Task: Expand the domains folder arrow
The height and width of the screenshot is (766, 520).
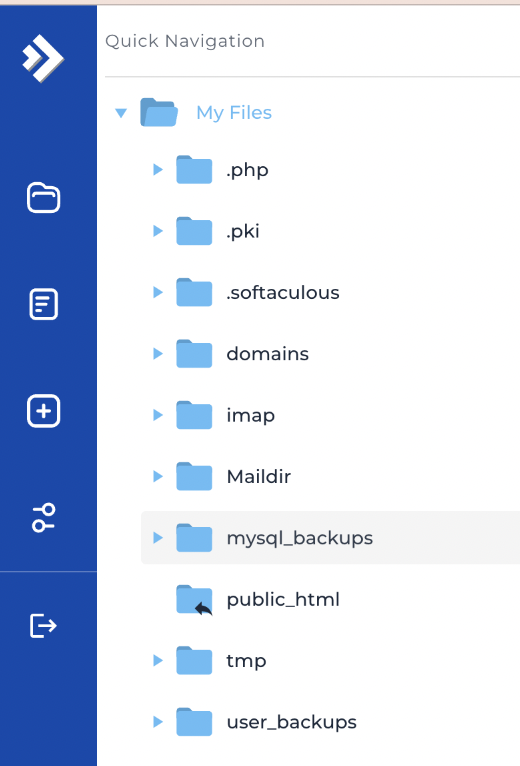Action: (x=157, y=353)
